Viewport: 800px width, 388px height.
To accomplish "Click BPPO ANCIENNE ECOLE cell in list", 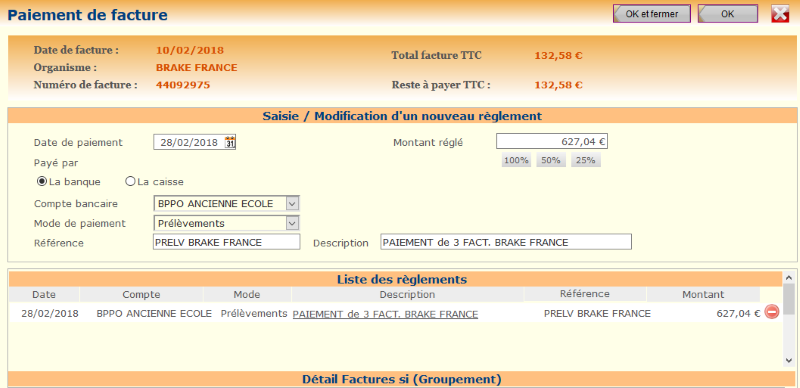I will (154, 313).
